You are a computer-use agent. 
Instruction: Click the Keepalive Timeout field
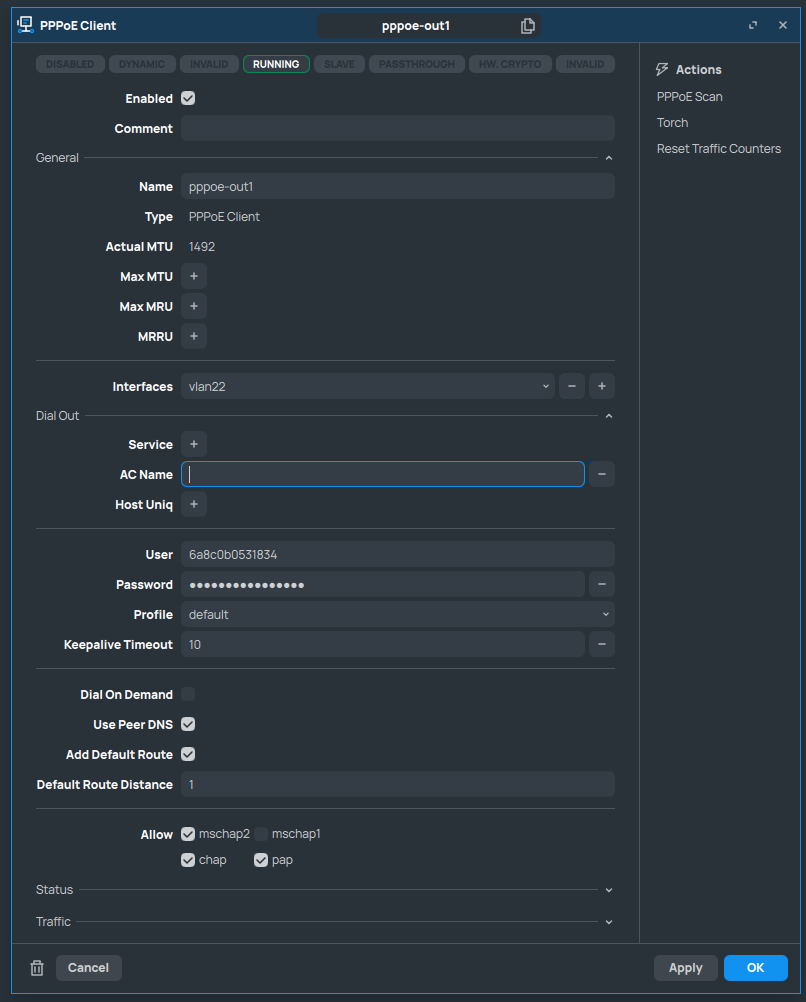click(383, 644)
